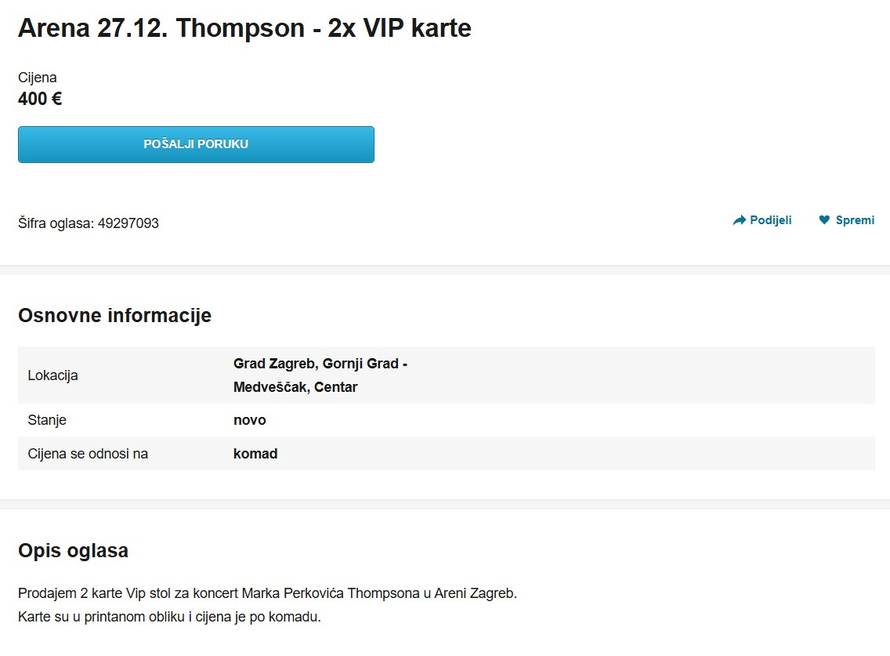Click the condition value novo

(x=249, y=420)
